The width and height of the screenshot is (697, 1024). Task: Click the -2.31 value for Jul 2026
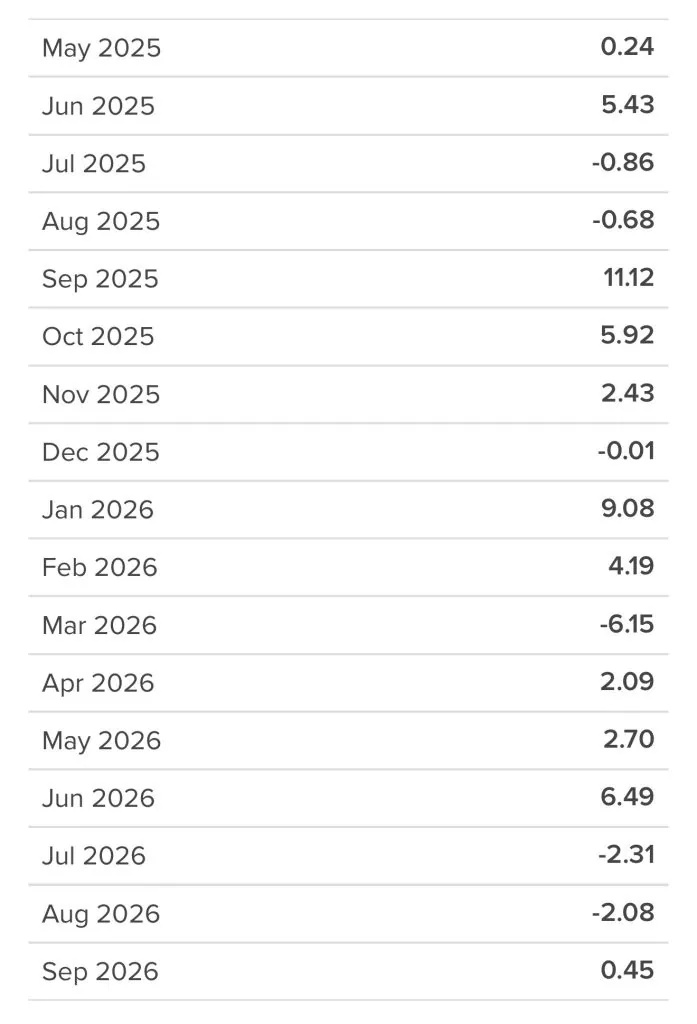coord(626,854)
